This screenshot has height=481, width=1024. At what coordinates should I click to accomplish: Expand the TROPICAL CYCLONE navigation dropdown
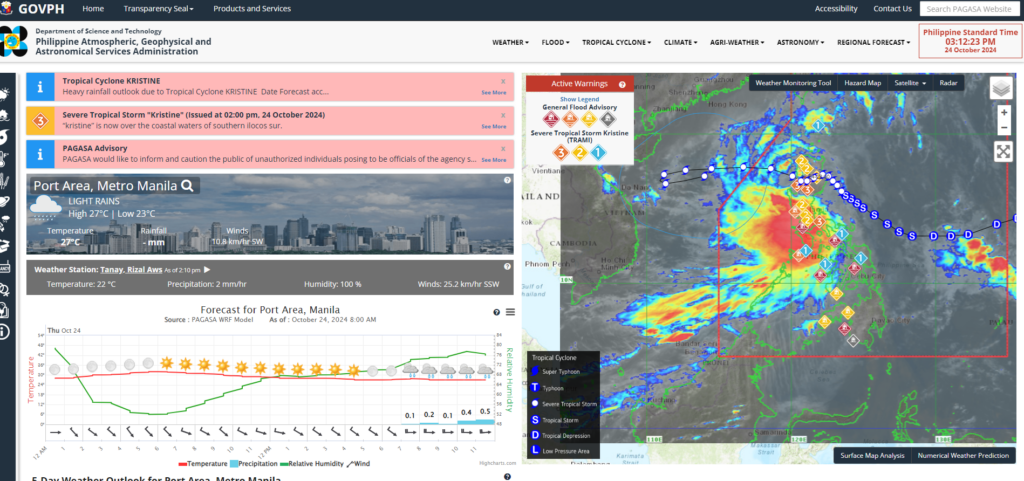[x=616, y=42]
